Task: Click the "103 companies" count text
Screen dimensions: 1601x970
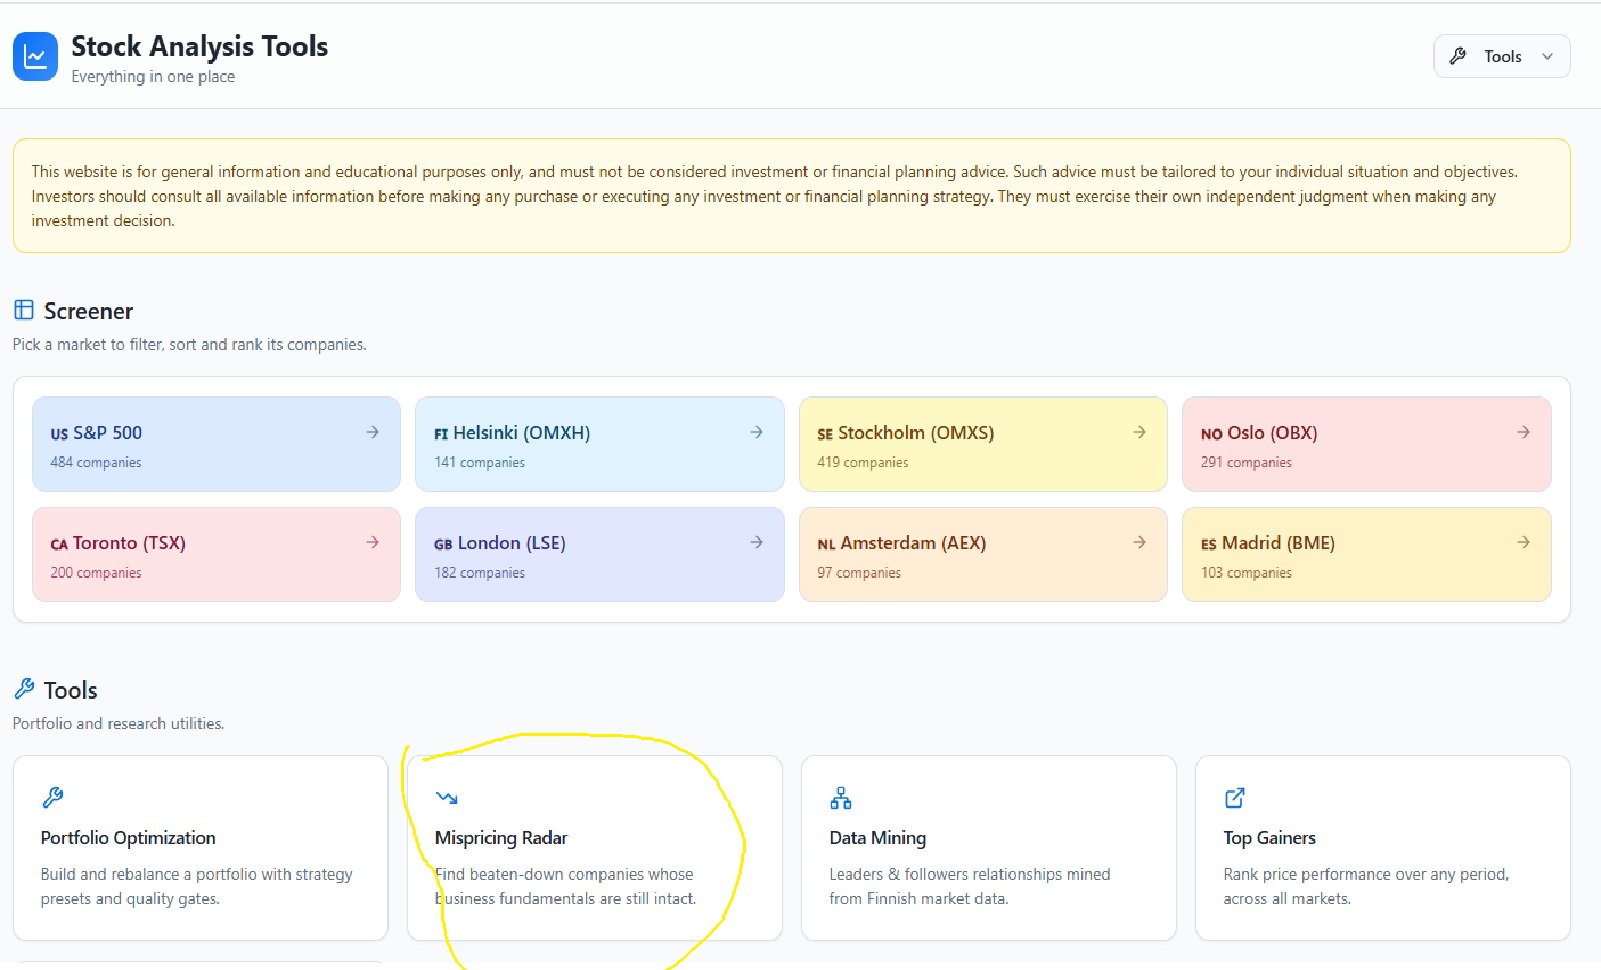Action: tap(1246, 573)
